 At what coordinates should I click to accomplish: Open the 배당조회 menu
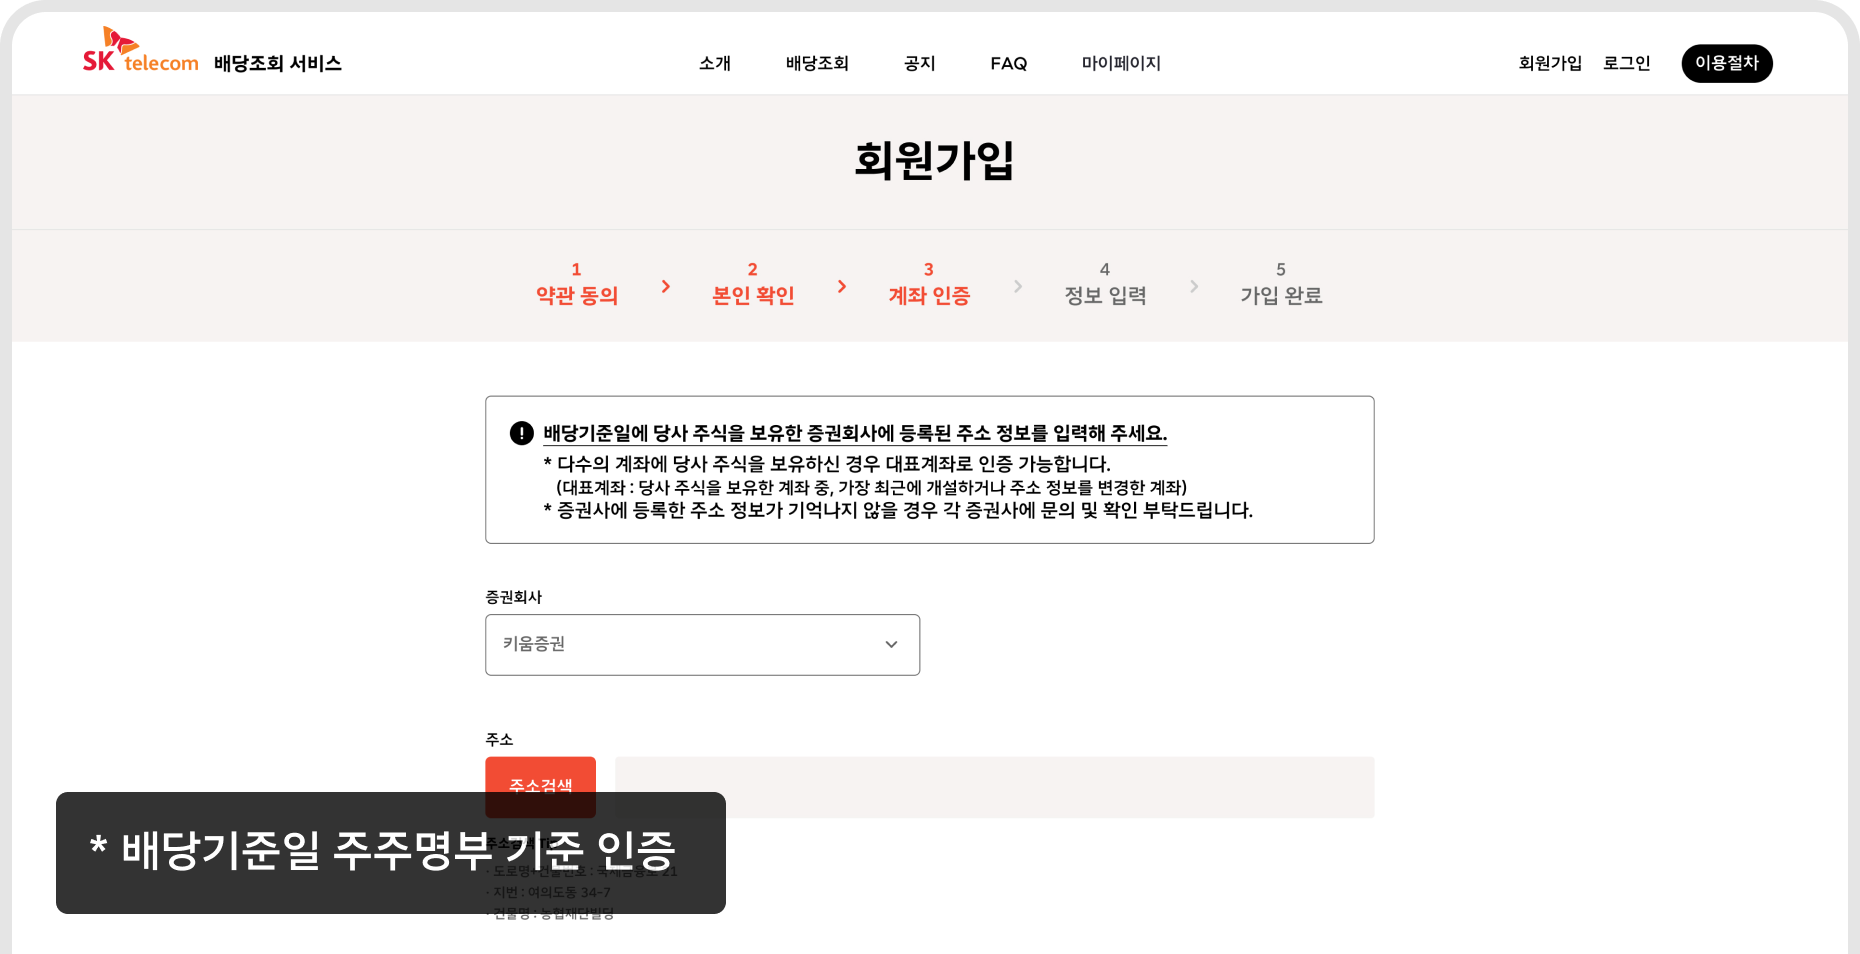point(817,63)
